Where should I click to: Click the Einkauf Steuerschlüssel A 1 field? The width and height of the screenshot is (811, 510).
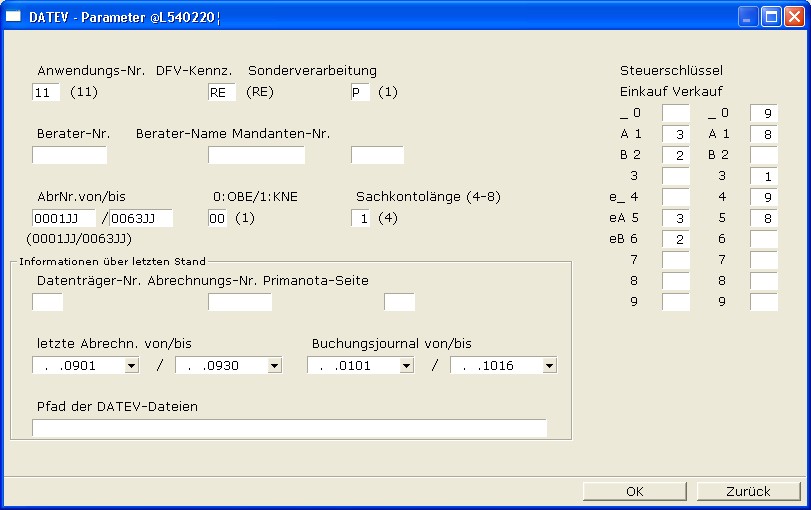[x=676, y=134]
